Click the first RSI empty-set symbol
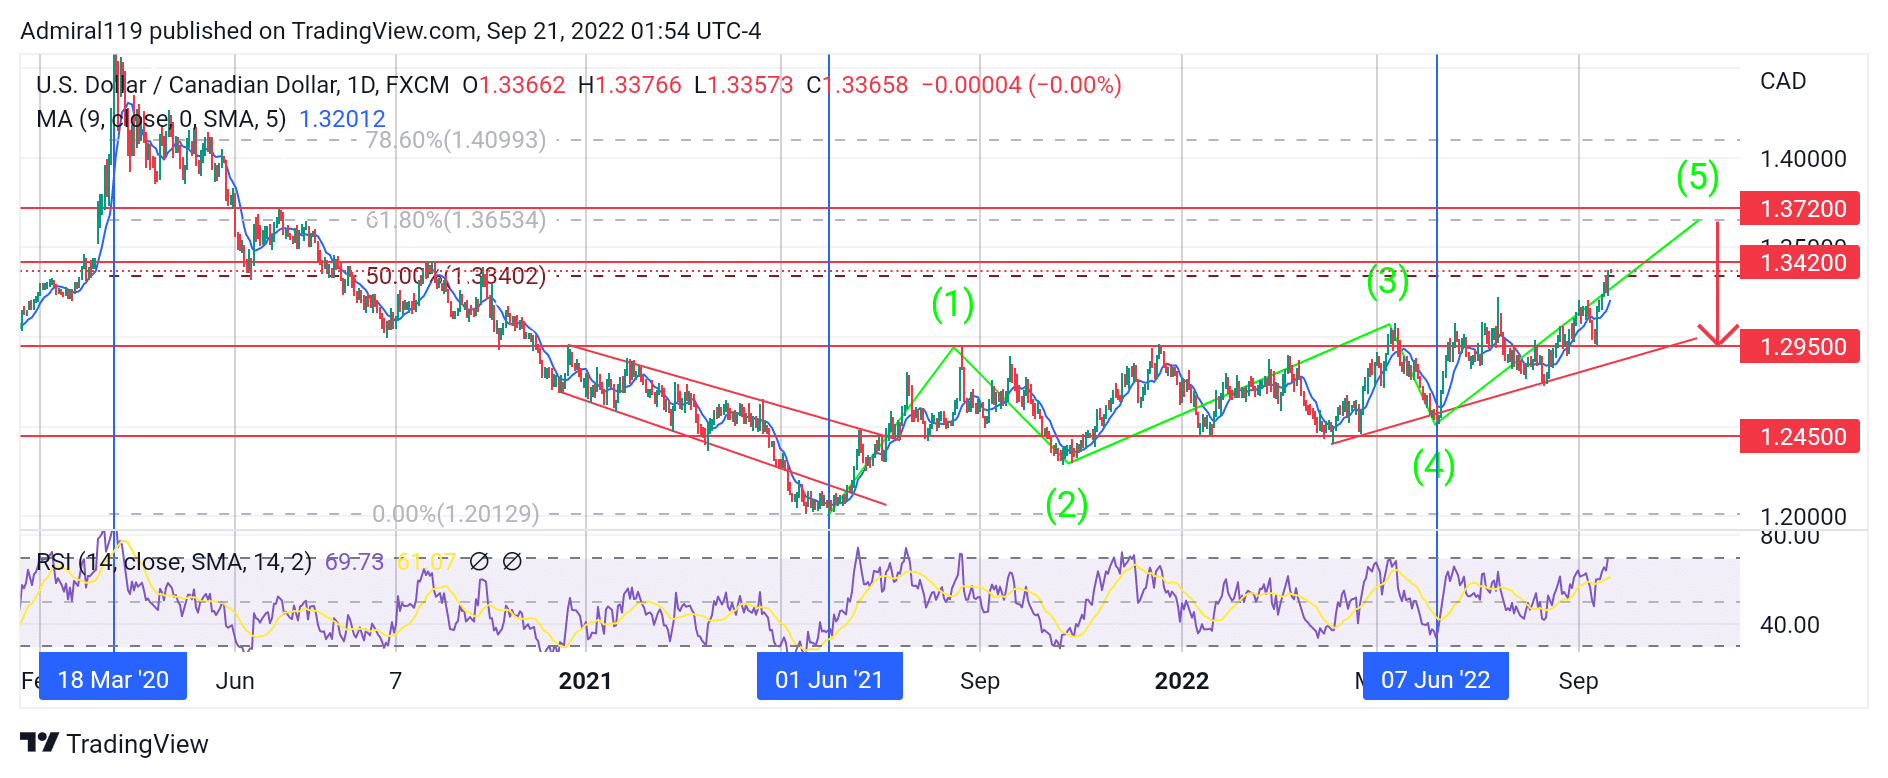 [x=479, y=562]
